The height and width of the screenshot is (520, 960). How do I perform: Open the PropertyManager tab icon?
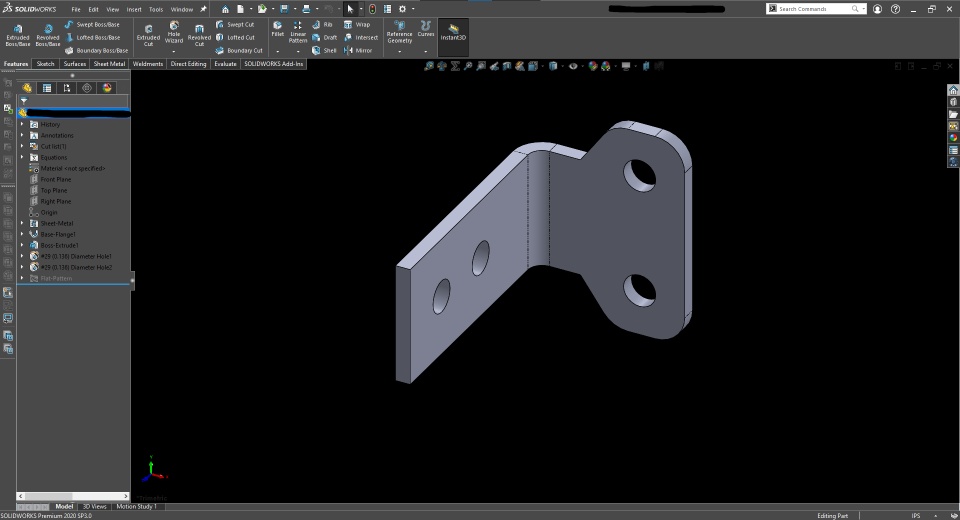47,88
